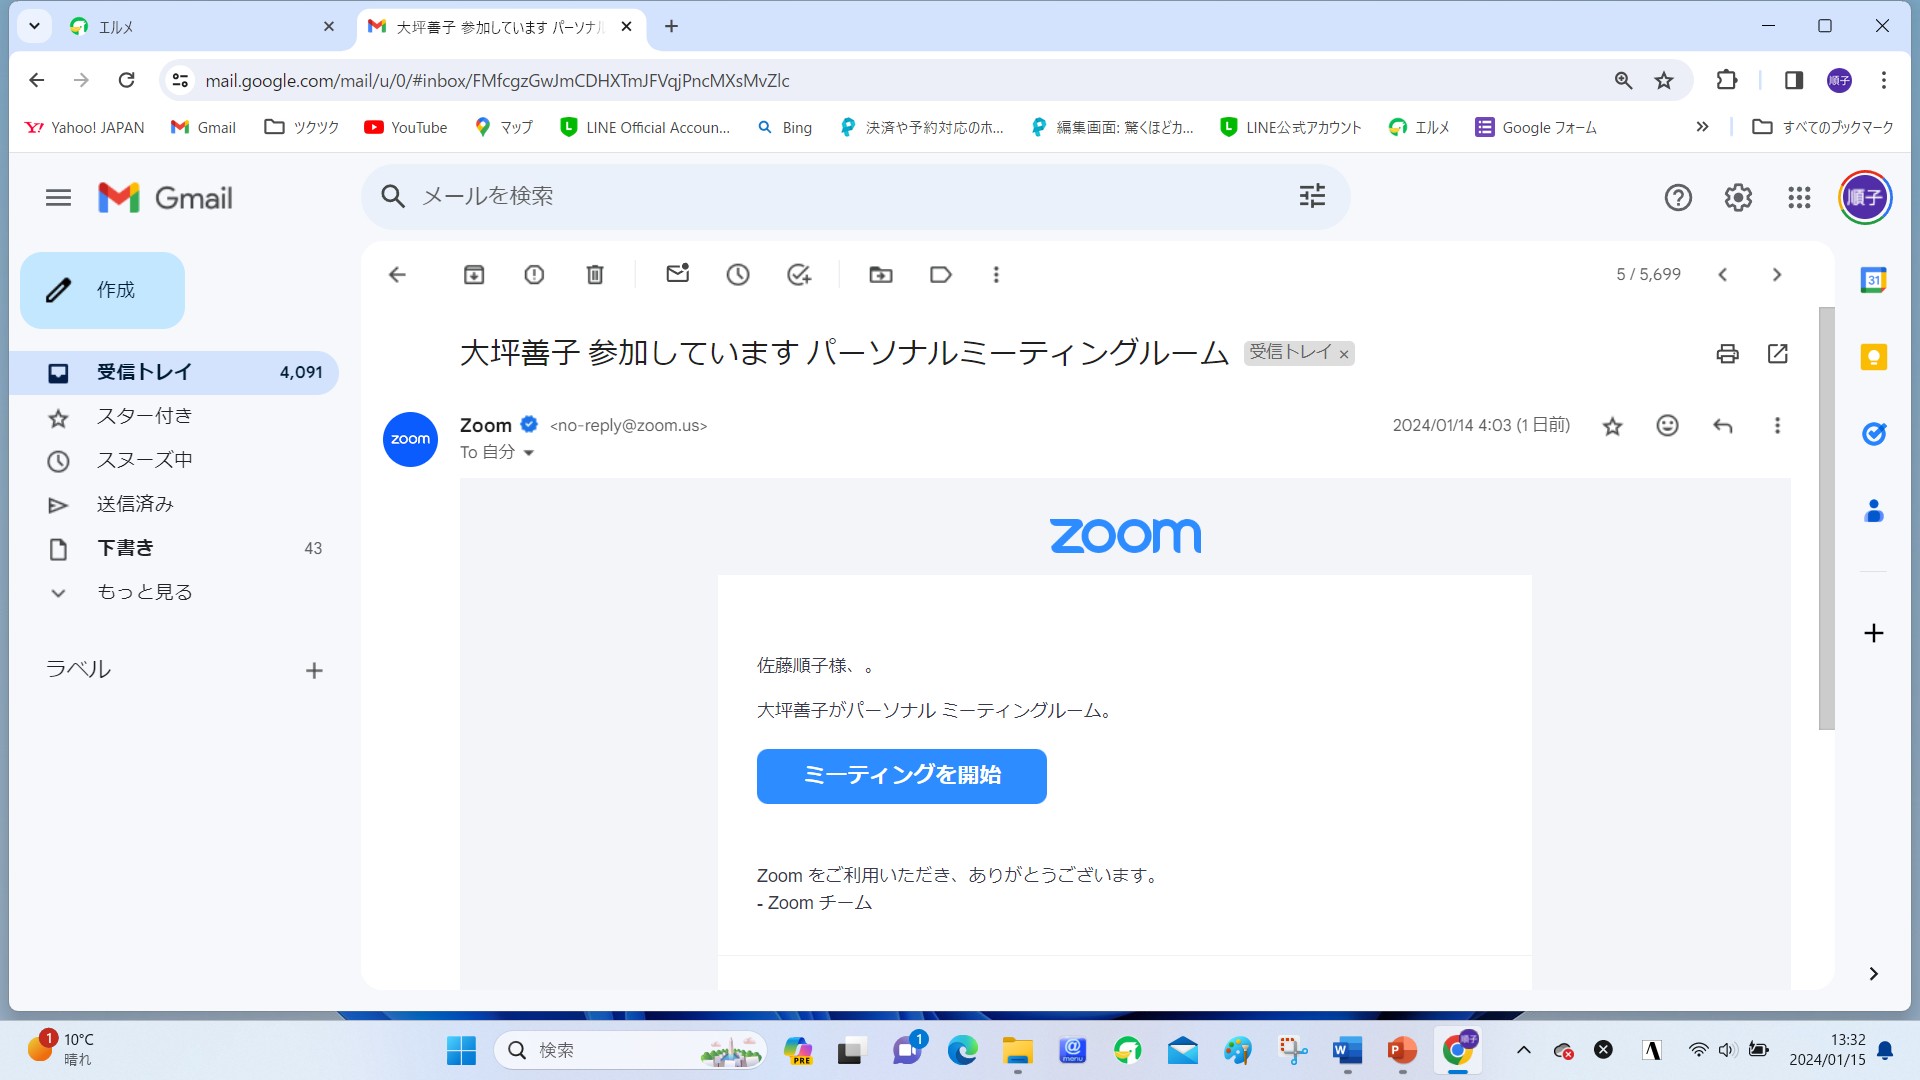Open Chrome extensions puzzle icon
The width and height of the screenshot is (1920, 1080).
(1727, 80)
